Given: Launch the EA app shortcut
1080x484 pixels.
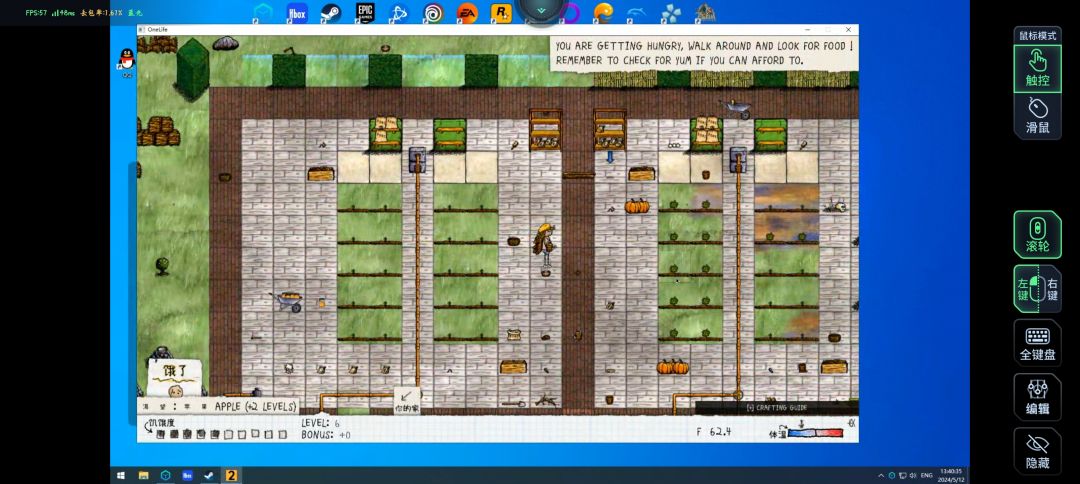Looking at the screenshot, I should pyautogui.click(x=467, y=13).
